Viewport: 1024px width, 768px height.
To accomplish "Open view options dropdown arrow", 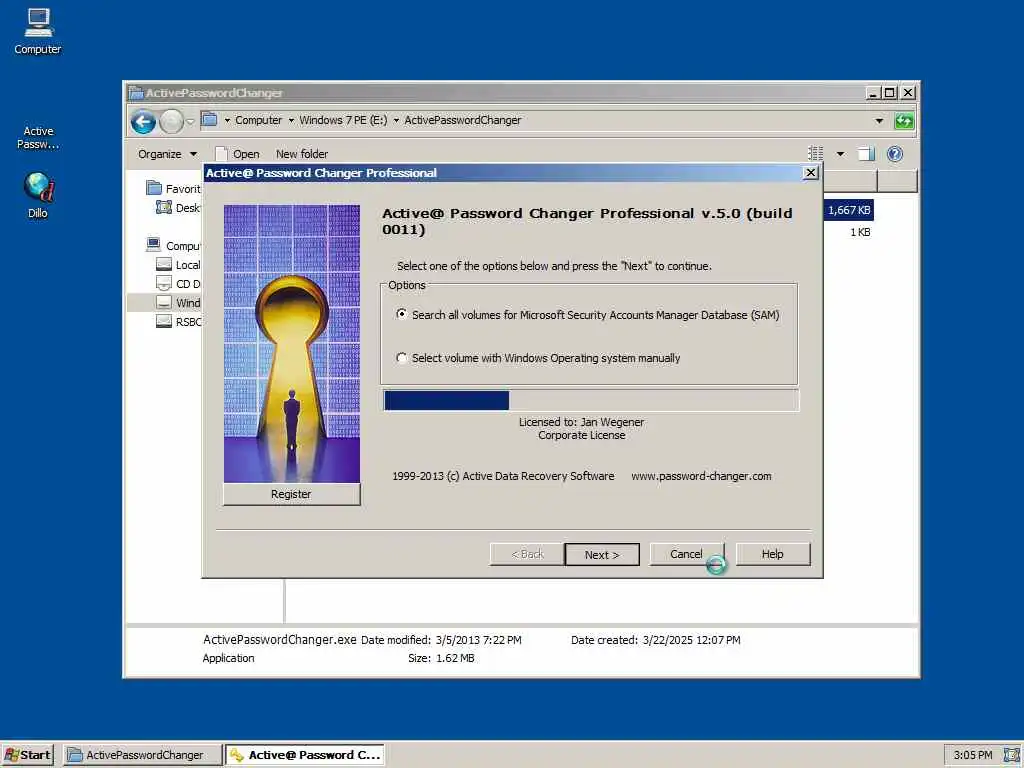I will pos(840,154).
